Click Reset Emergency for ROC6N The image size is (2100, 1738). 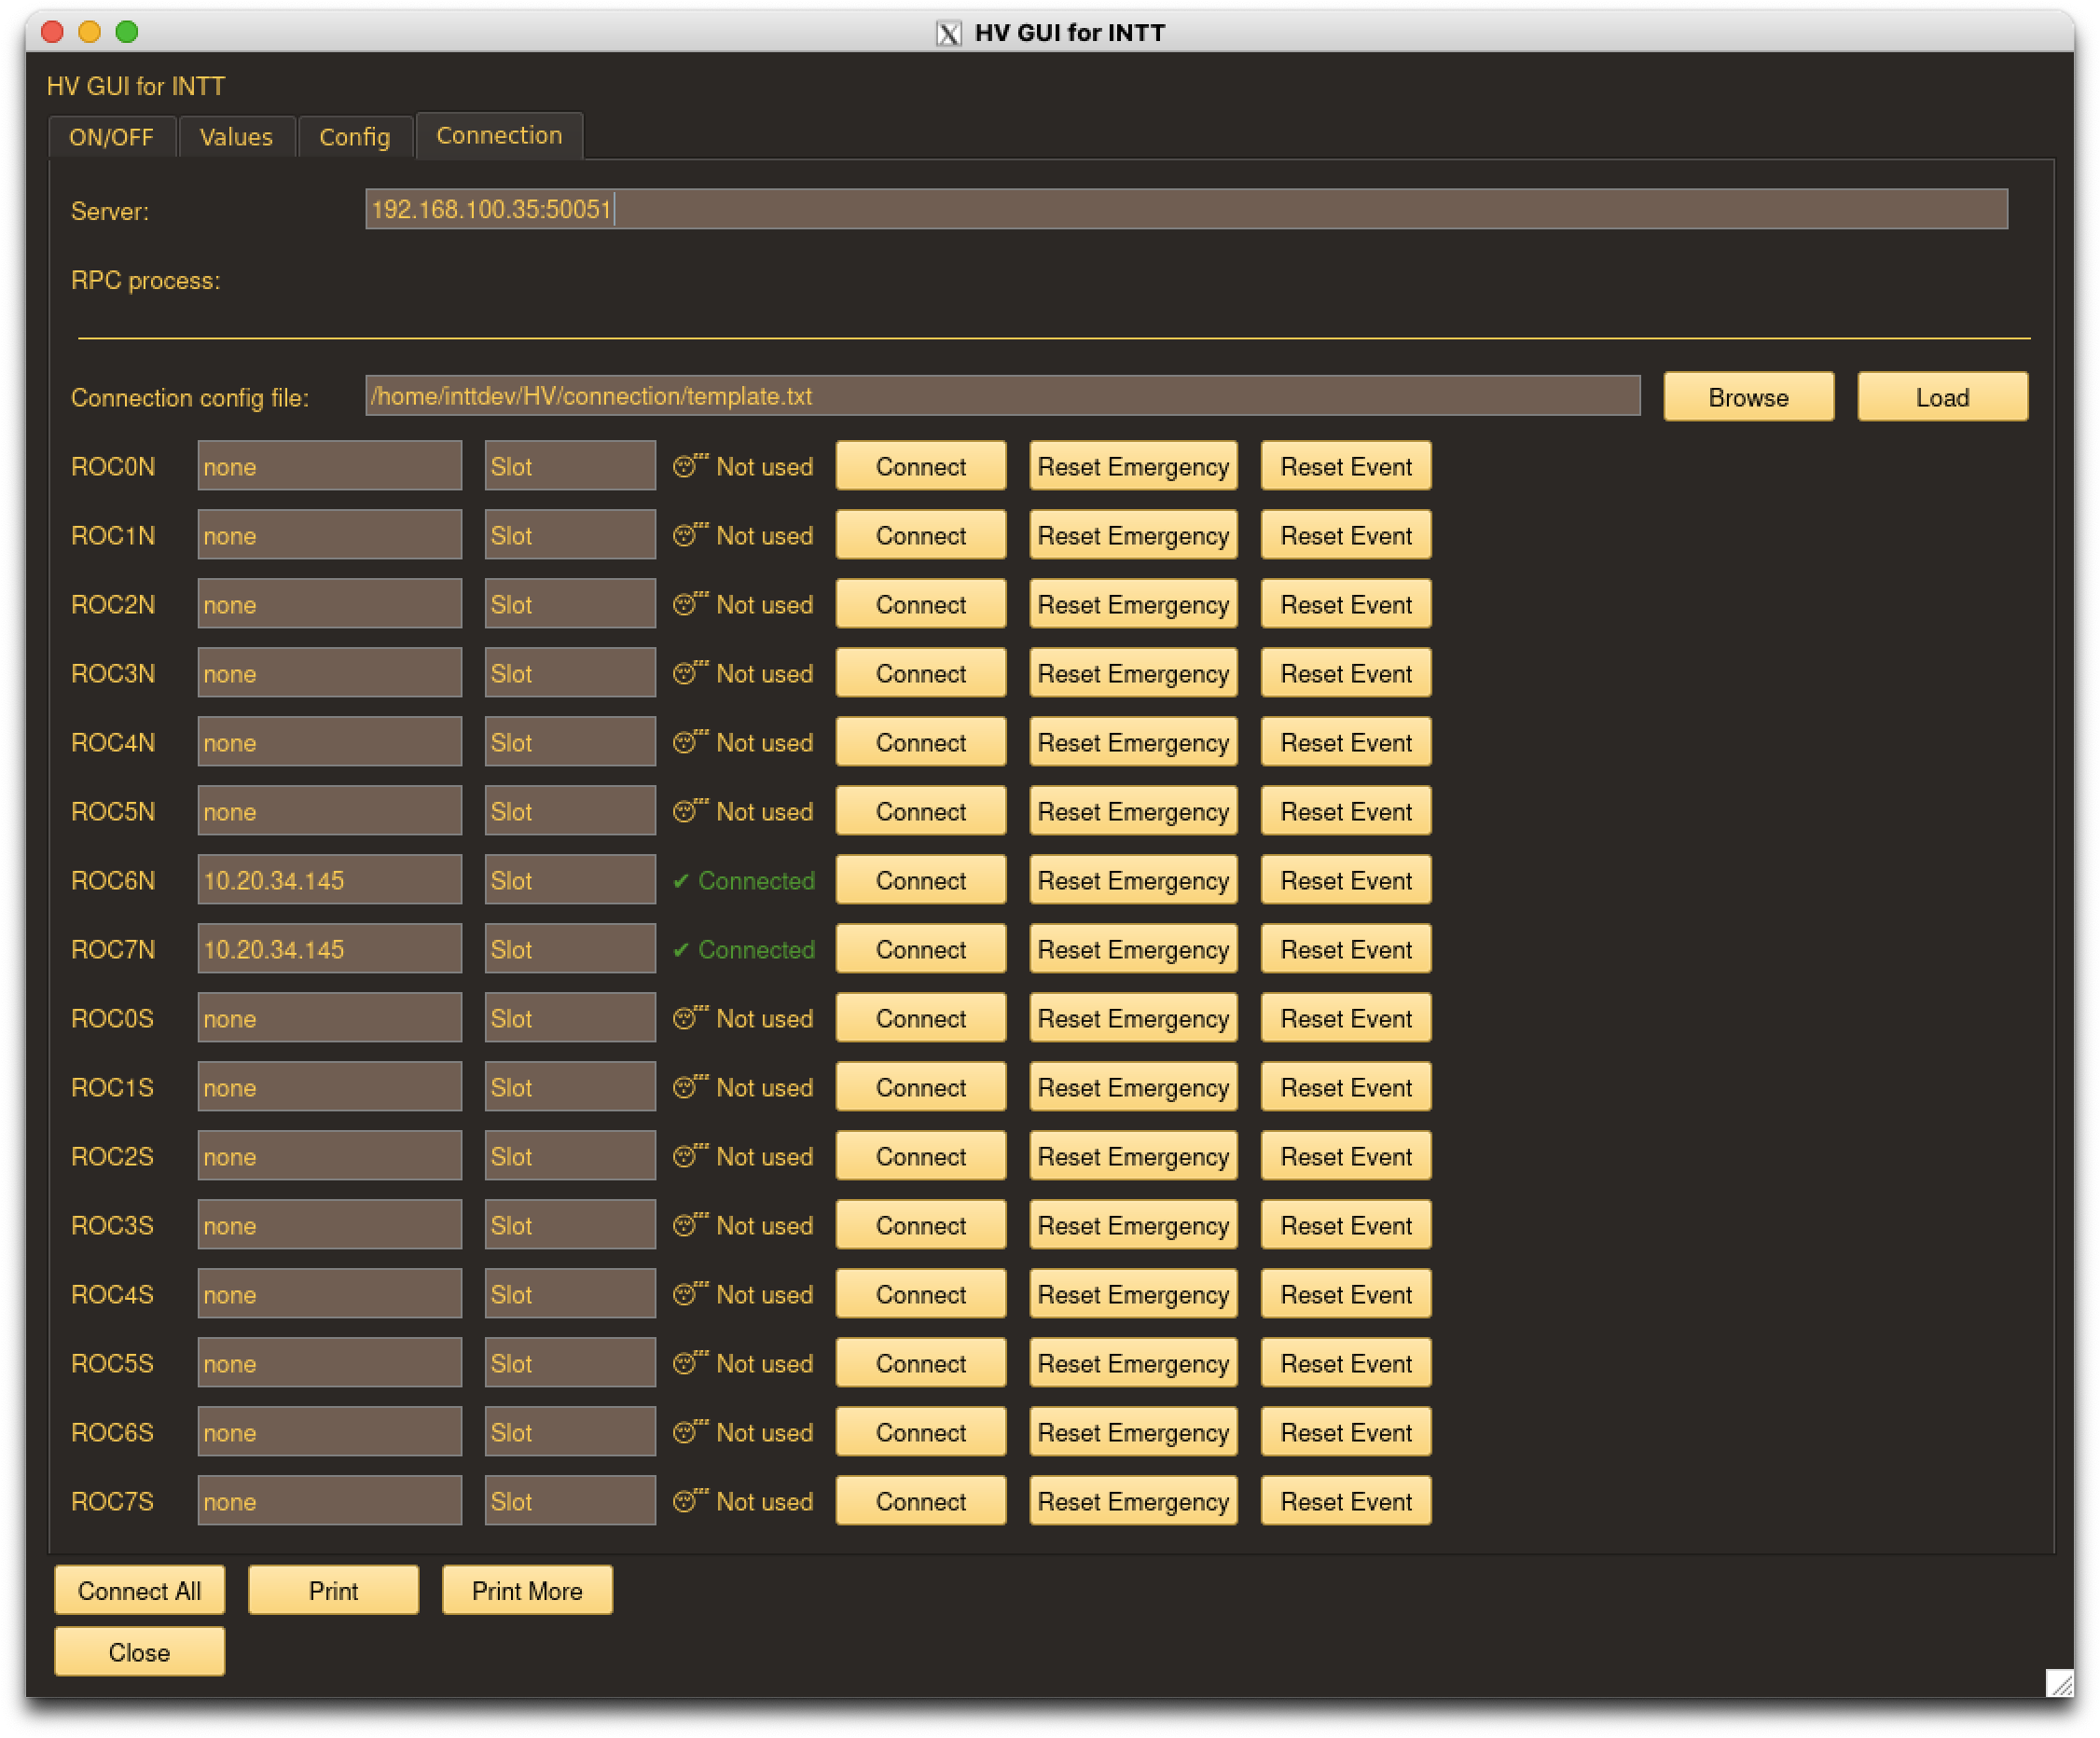point(1132,880)
